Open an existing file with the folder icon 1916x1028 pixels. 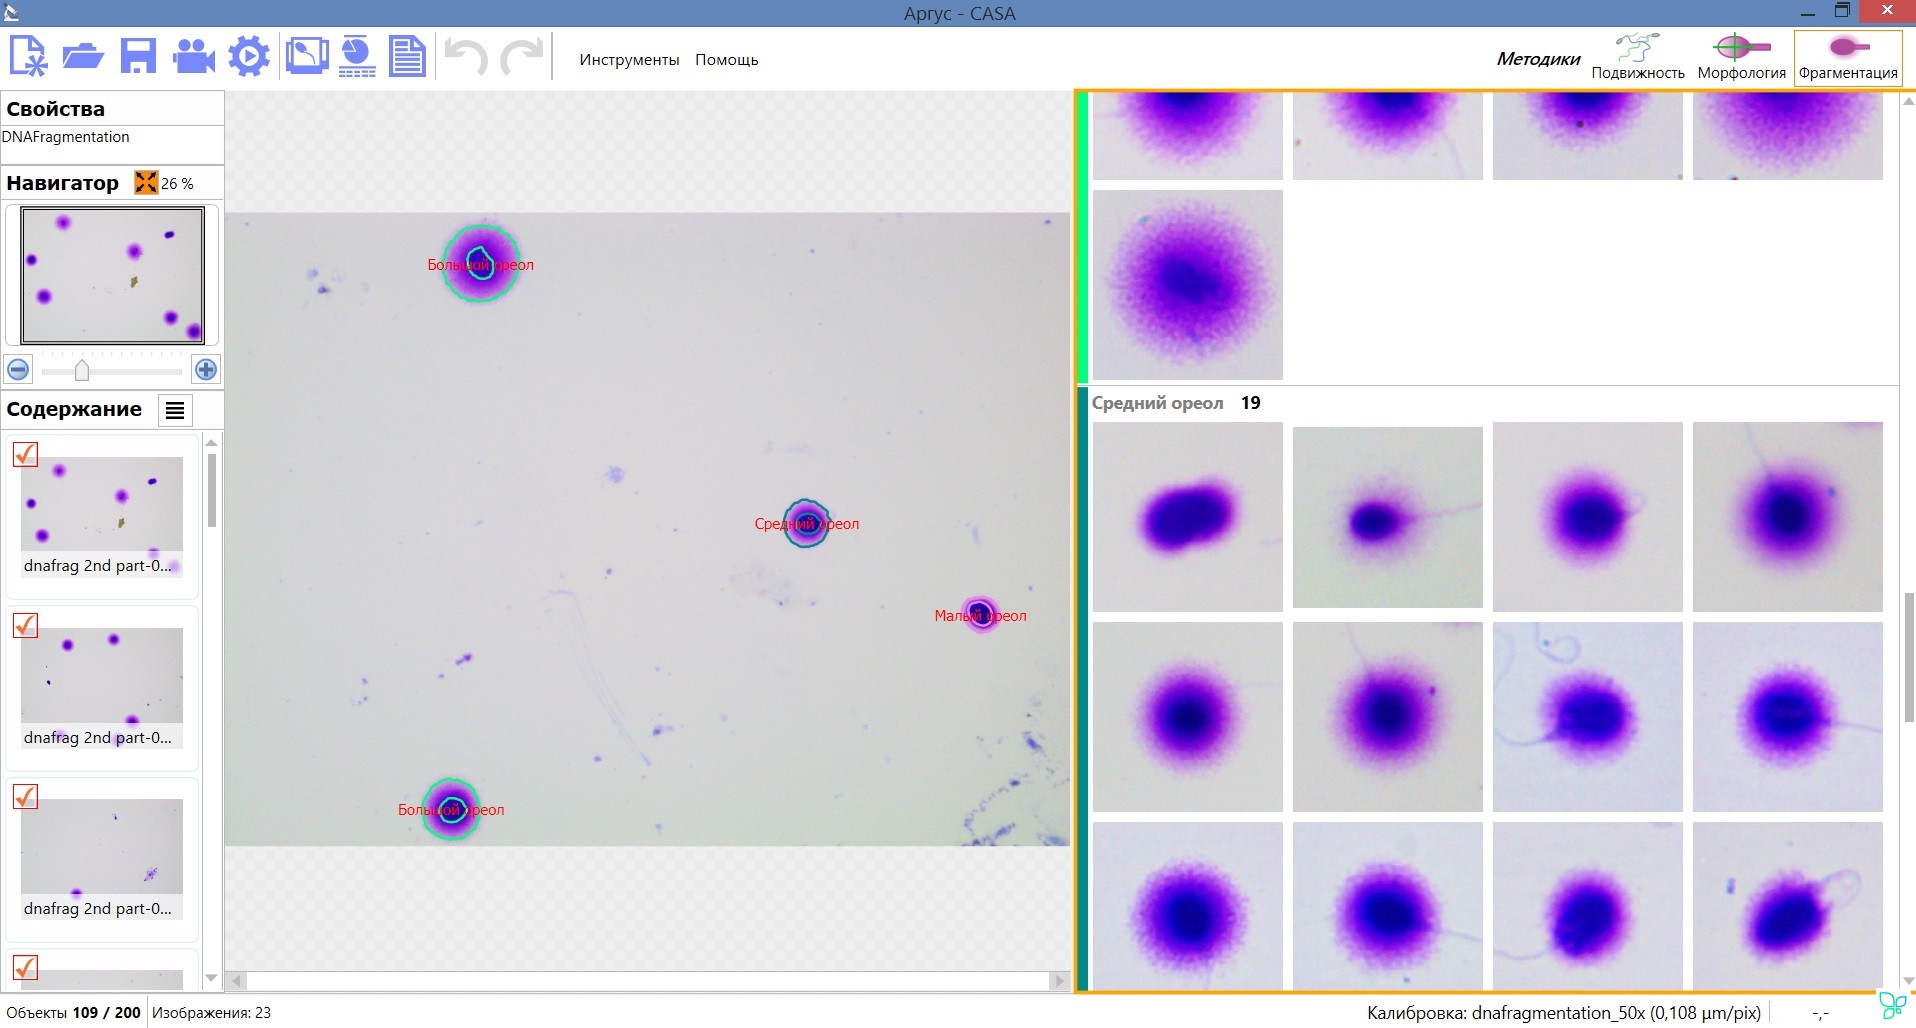(83, 56)
